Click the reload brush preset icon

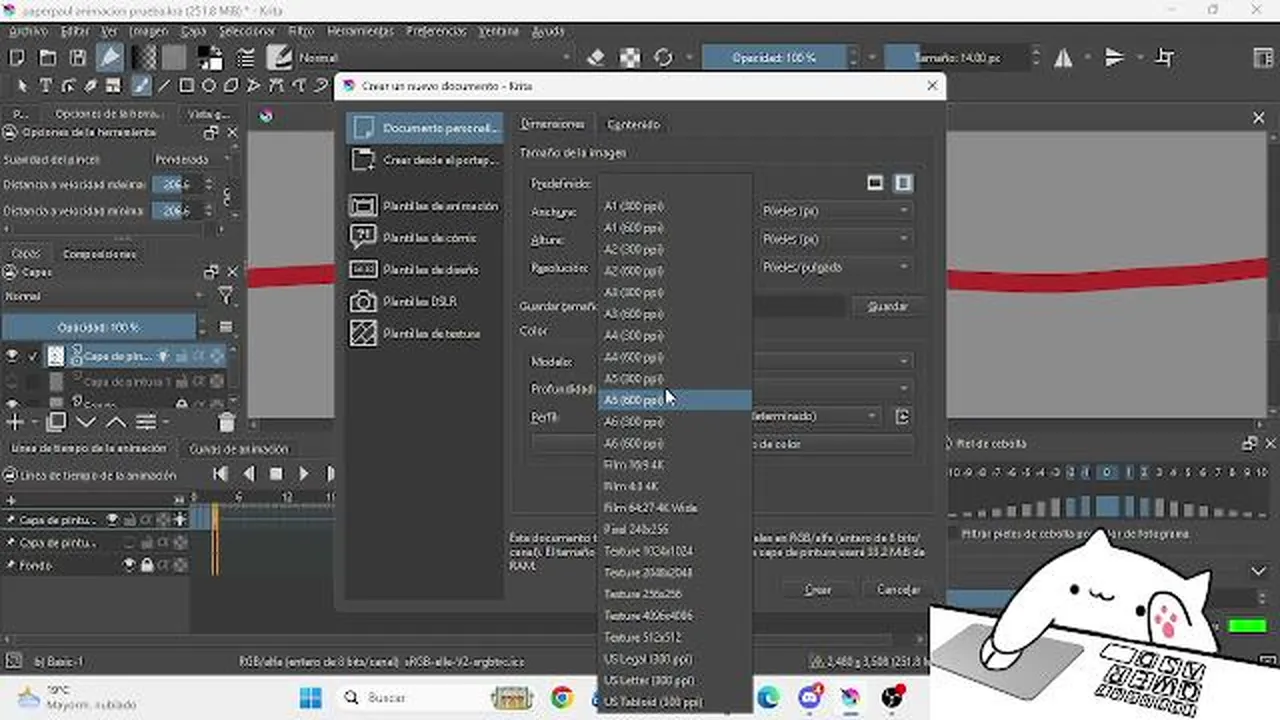click(x=663, y=58)
